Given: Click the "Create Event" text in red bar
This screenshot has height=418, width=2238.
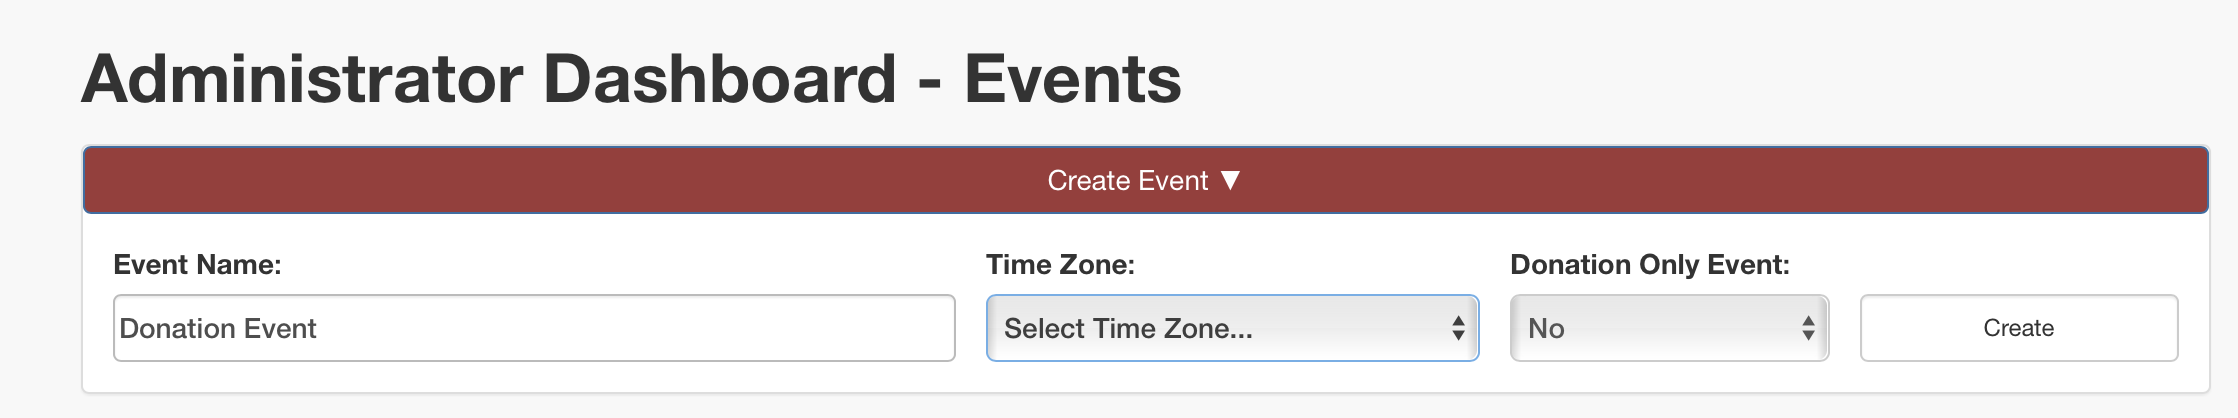Looking at the screenshot, I should click(1127, 181).
